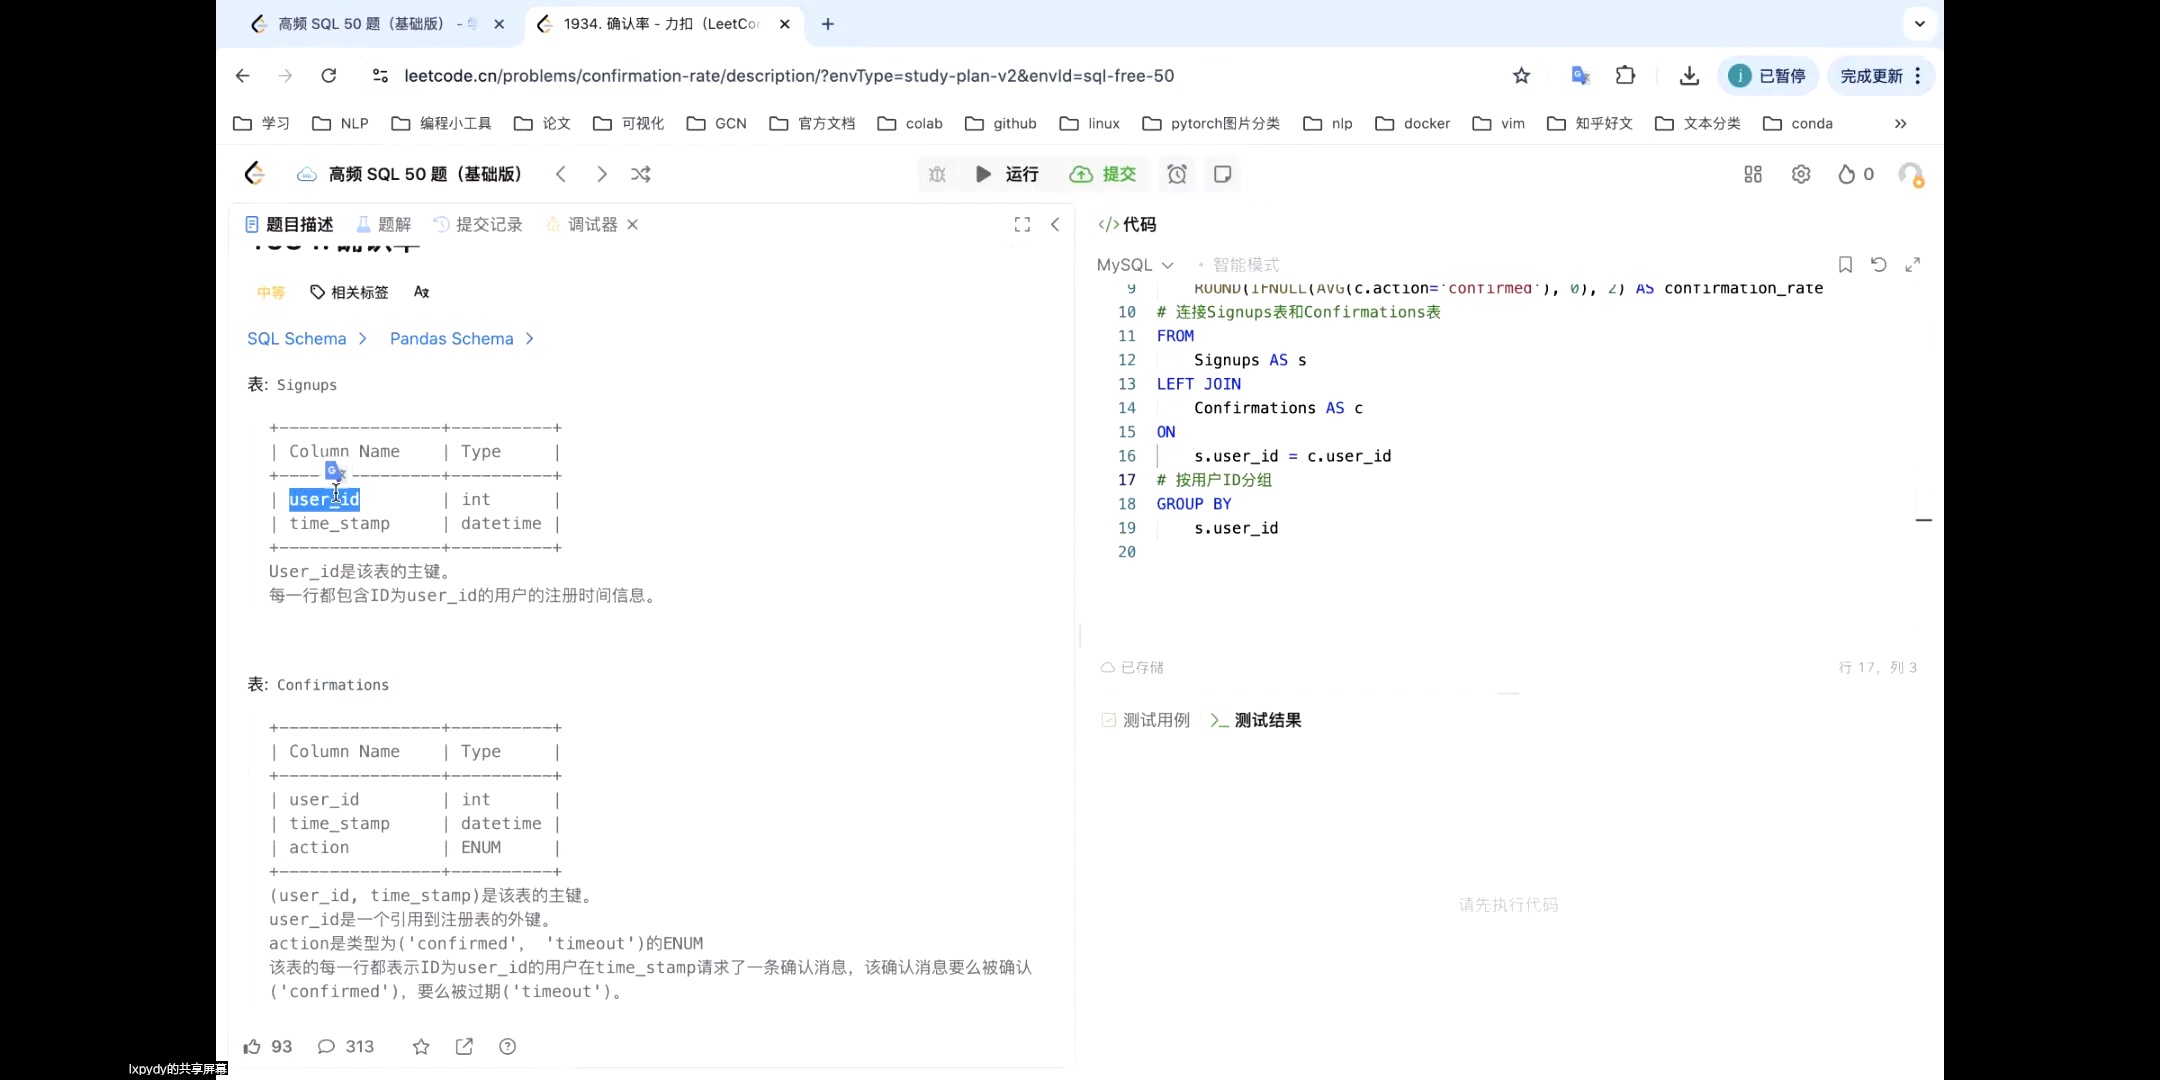Viewport: 2160px width, 1080px height.
Task: Collapse the problem description panel
Action: pyautogui.click(x=1056, y=224)
